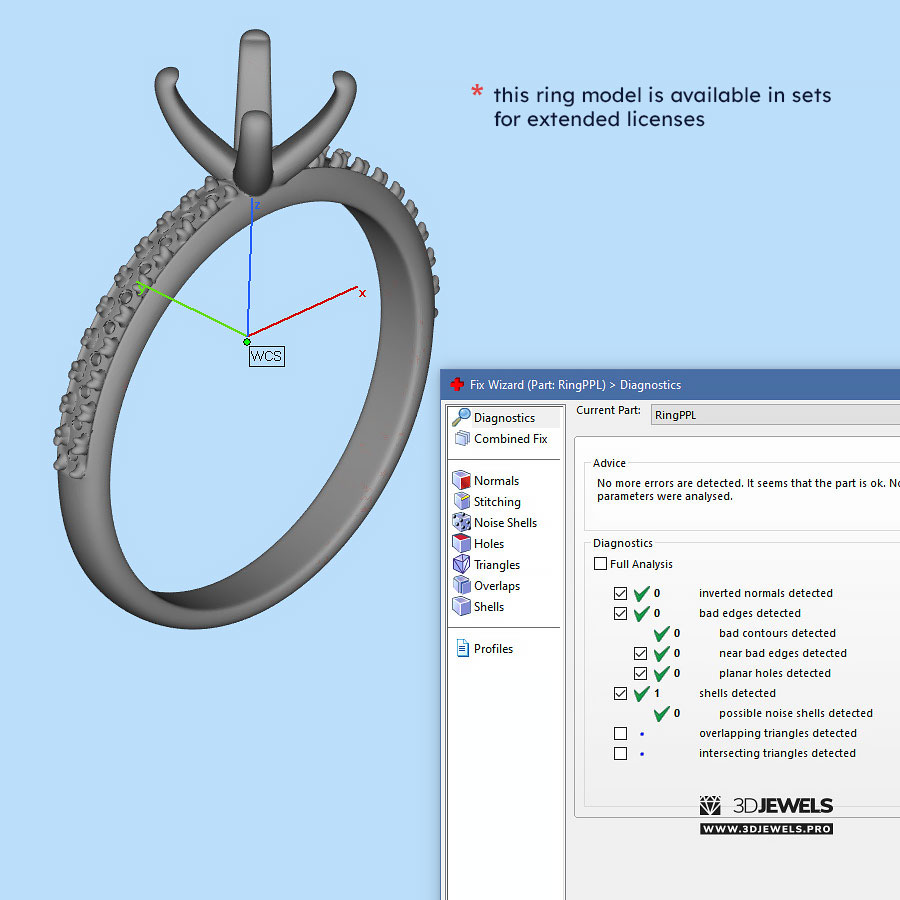Select the Profiles entry in sidebar

point(493,649)
